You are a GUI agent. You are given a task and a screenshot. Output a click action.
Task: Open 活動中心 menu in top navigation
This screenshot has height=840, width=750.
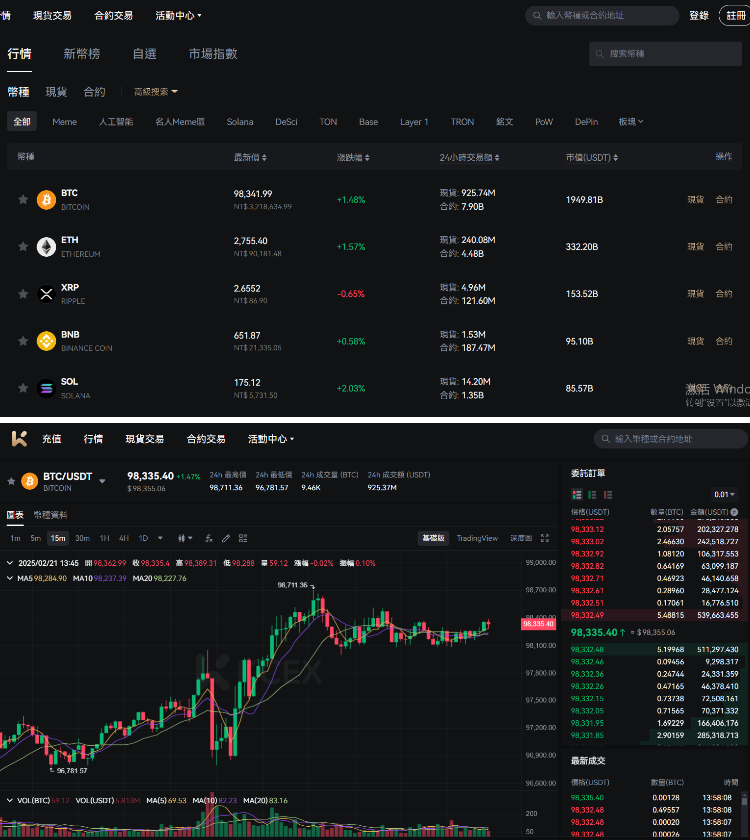[178, 16]
